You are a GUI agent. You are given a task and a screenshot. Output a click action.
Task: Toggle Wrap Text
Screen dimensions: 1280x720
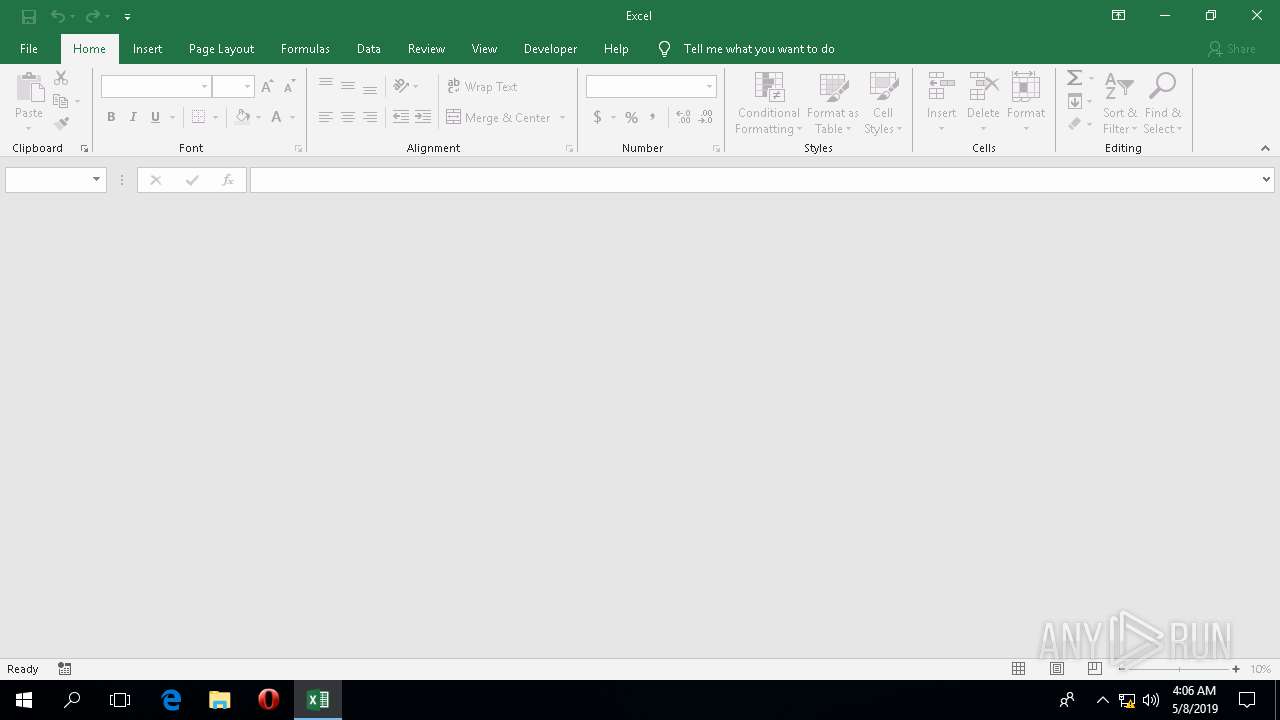pos(482,87)
